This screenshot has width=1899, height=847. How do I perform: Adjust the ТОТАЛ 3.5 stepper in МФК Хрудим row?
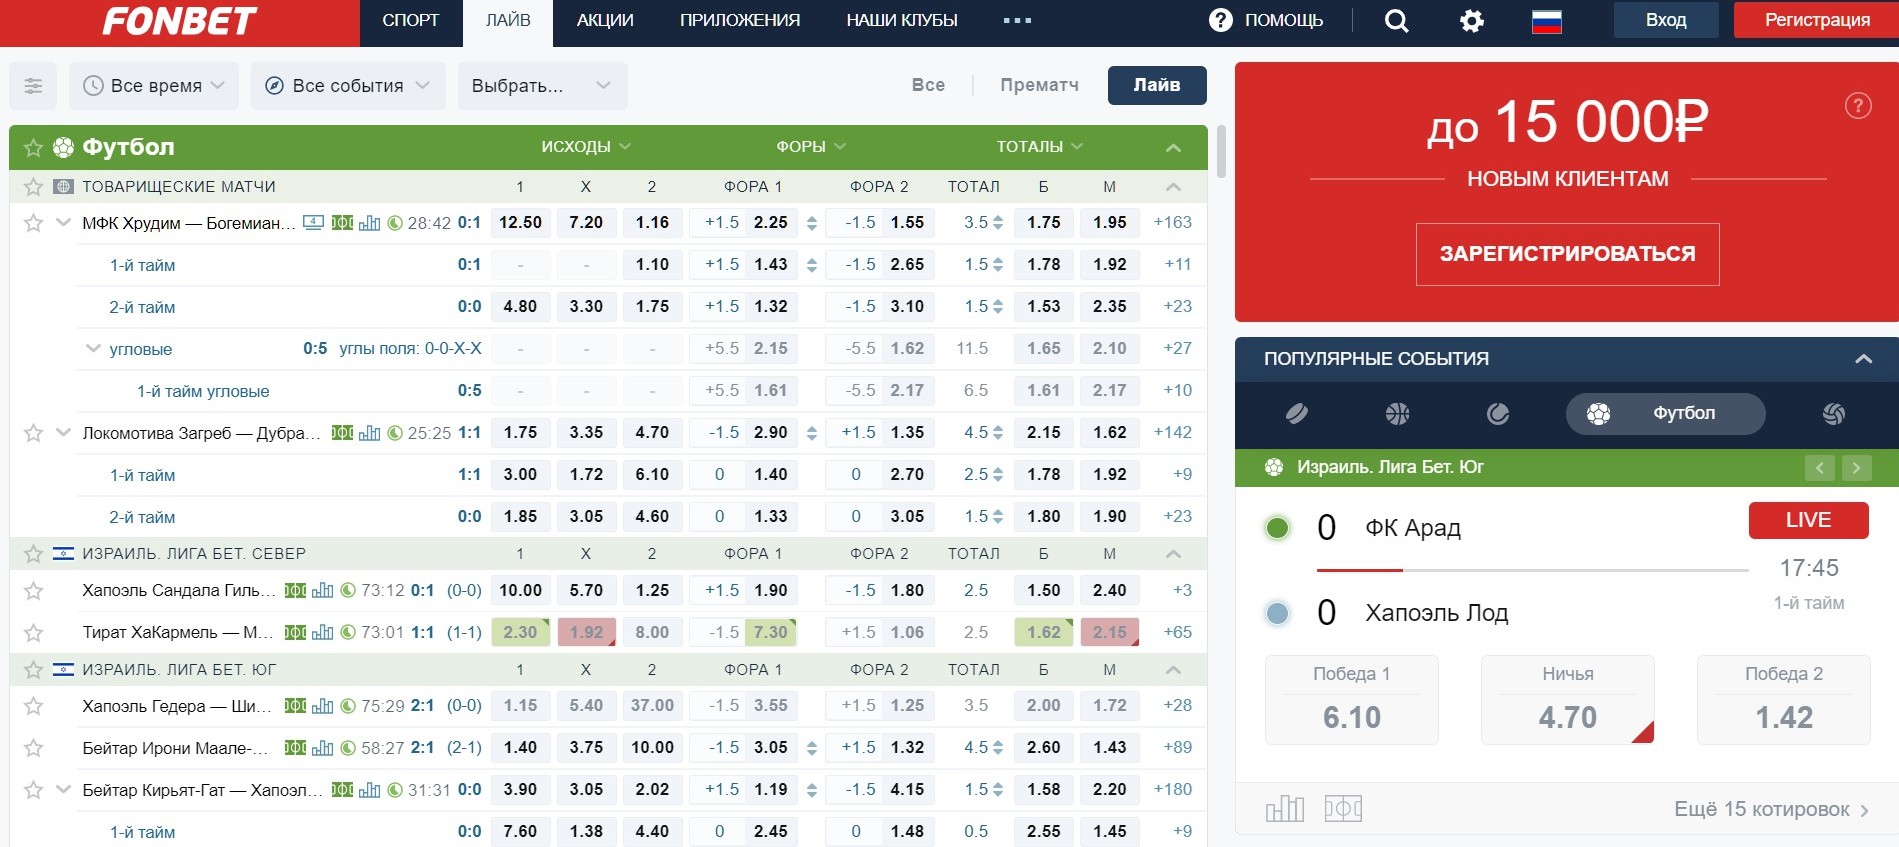tap(997, 223)
